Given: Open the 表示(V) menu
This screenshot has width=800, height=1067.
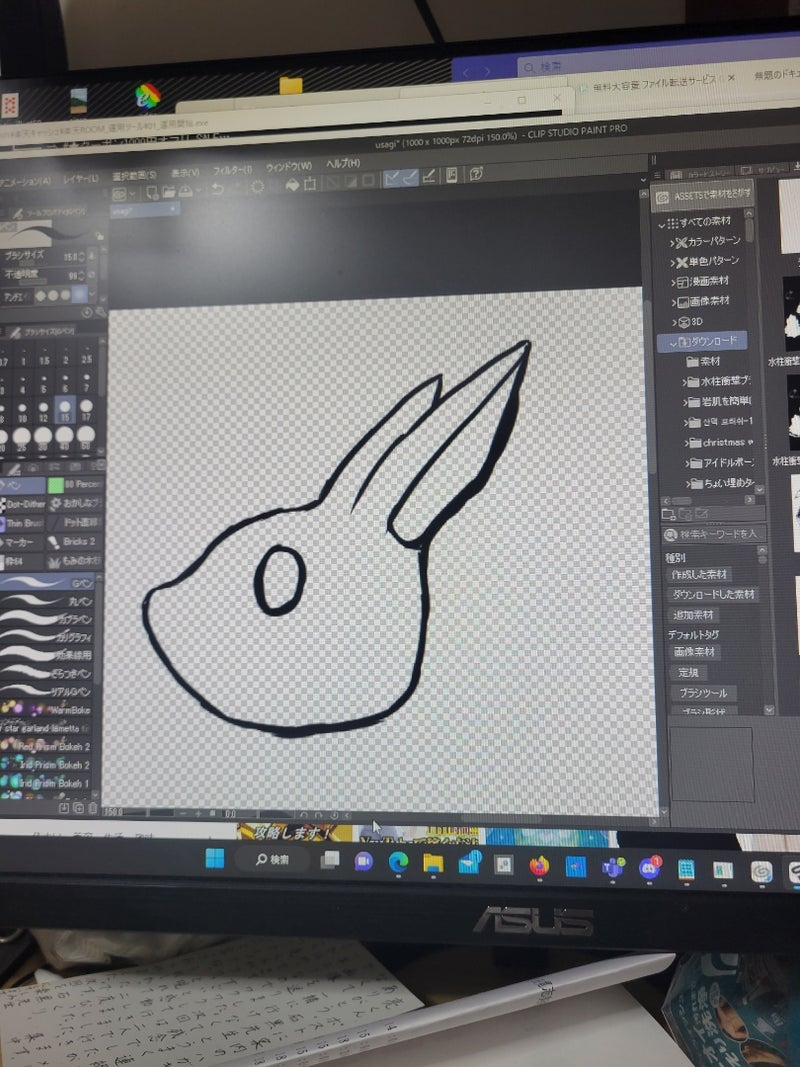Looking at the screenshot, I should [x=185, y=172].
